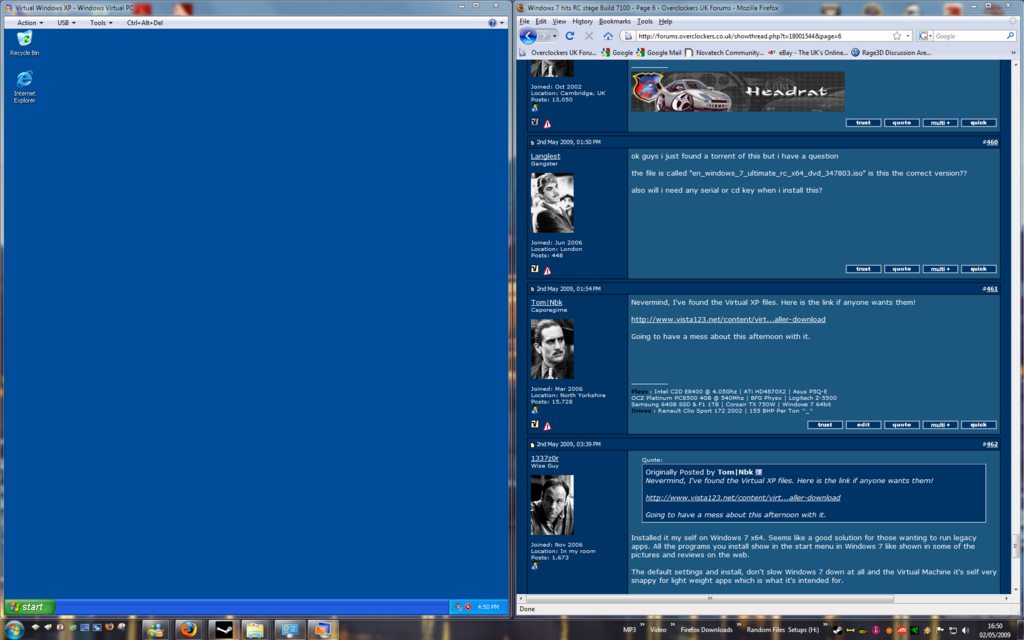Open Google Mail bookmark

(658, 52)
